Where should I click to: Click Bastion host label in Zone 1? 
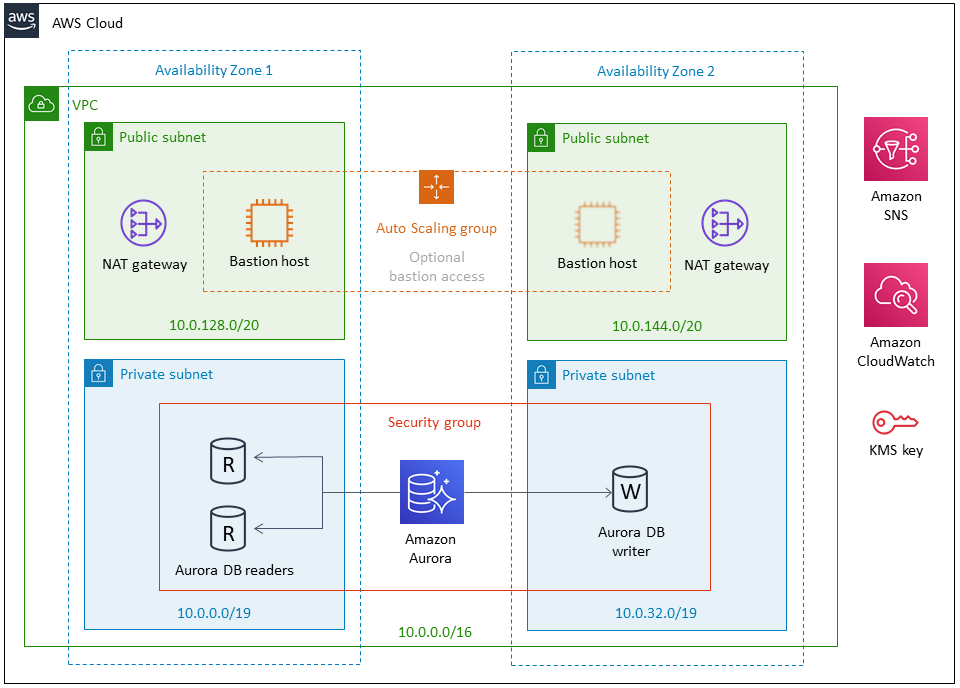269,261
